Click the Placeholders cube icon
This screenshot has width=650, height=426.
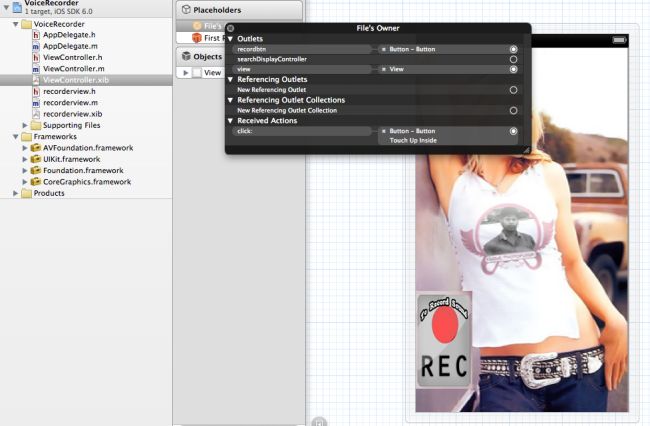[x=186, y=10]
